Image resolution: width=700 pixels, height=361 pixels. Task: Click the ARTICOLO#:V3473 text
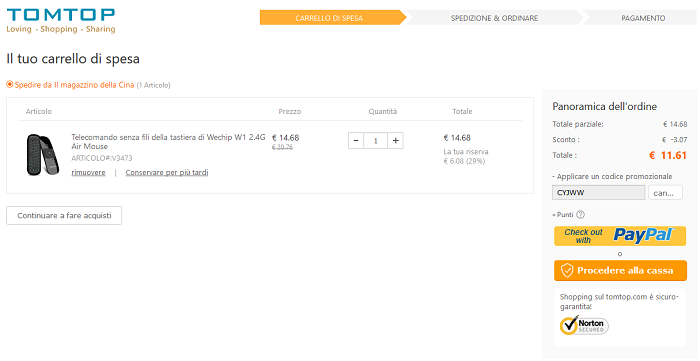click(102, 158)
